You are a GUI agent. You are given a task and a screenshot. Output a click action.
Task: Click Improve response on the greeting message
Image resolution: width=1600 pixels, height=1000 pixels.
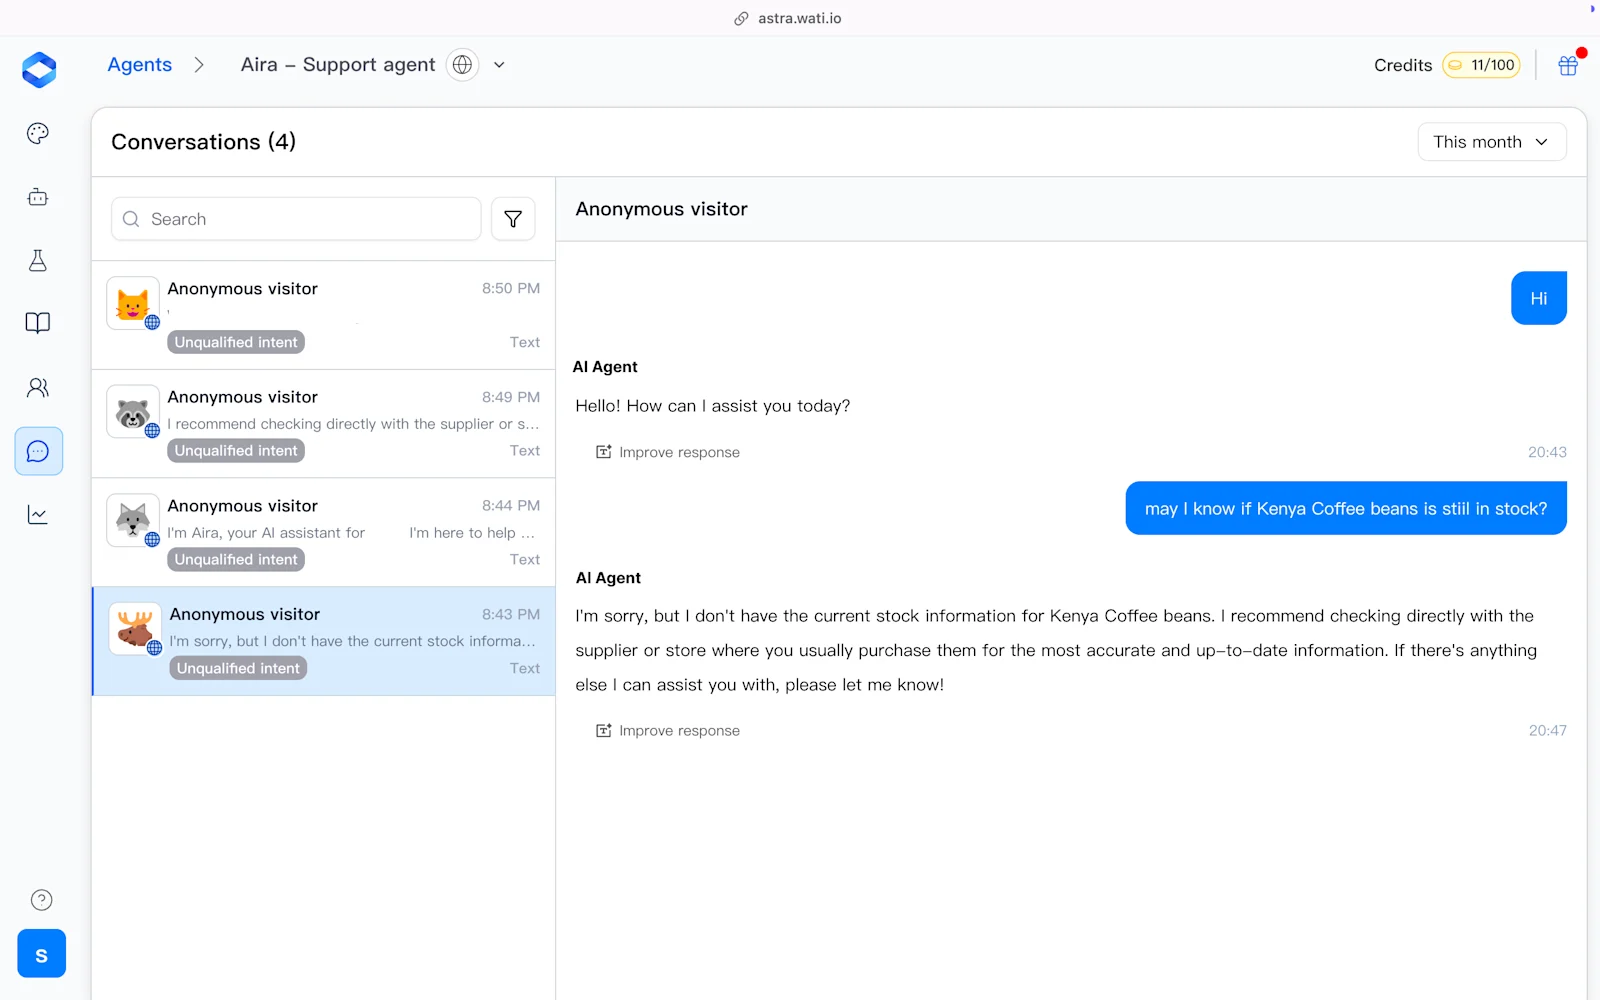(x=667, y=451)
